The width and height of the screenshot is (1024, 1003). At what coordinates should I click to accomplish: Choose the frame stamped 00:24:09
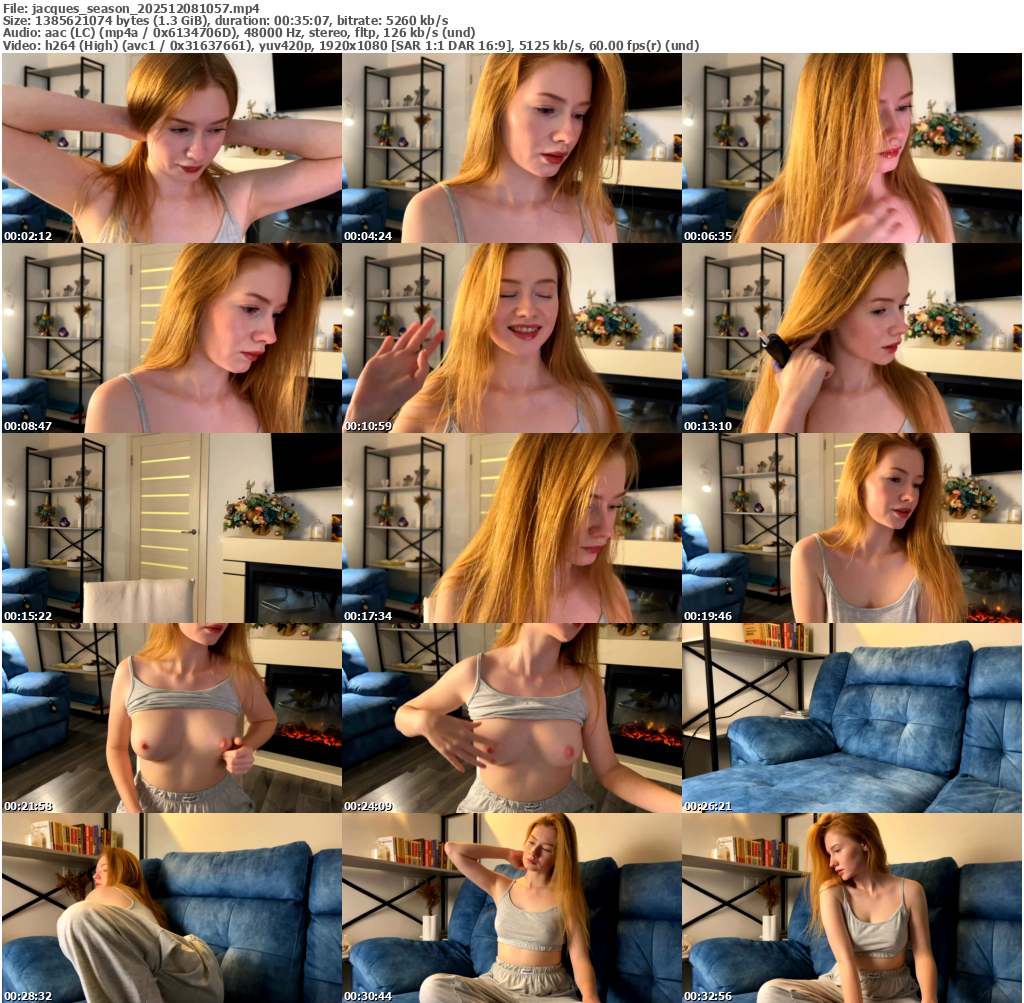[512, 718]
